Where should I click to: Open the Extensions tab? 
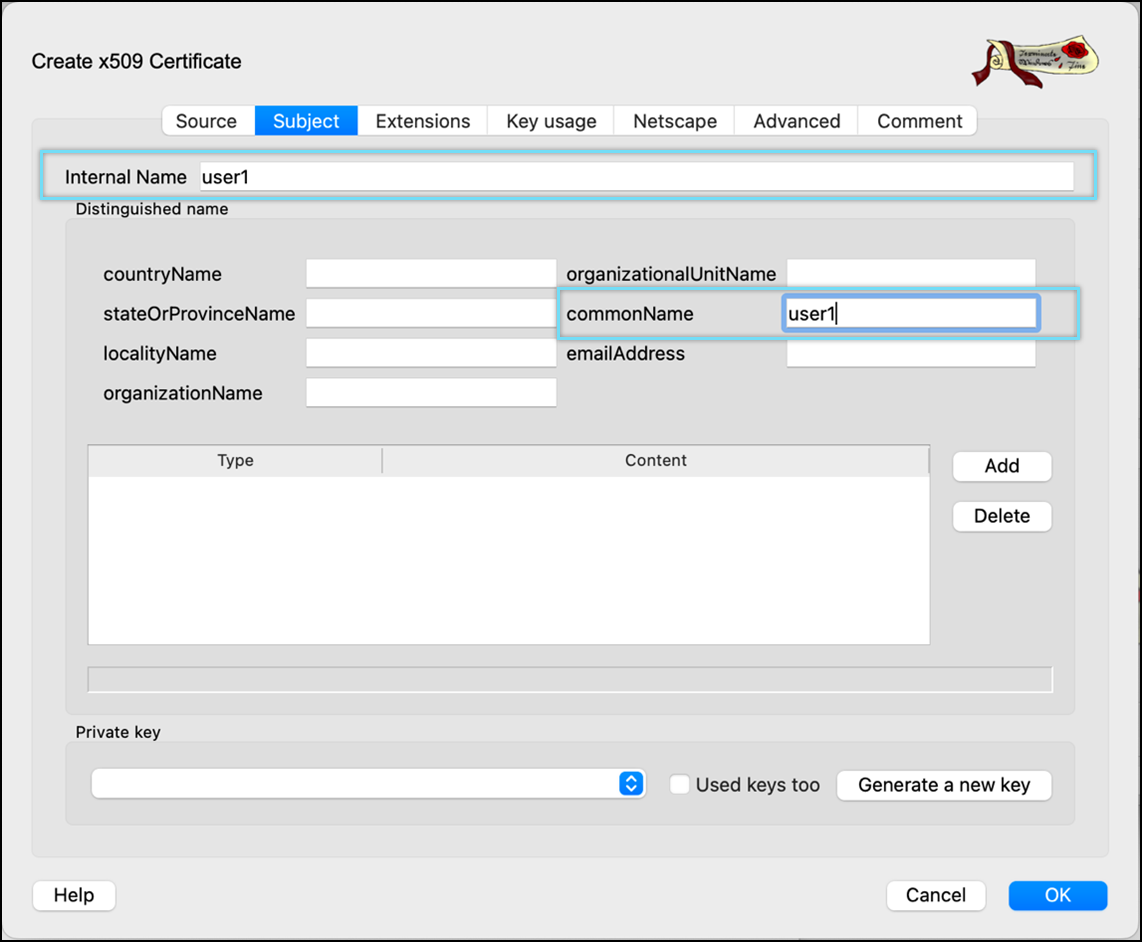(422, 121)
